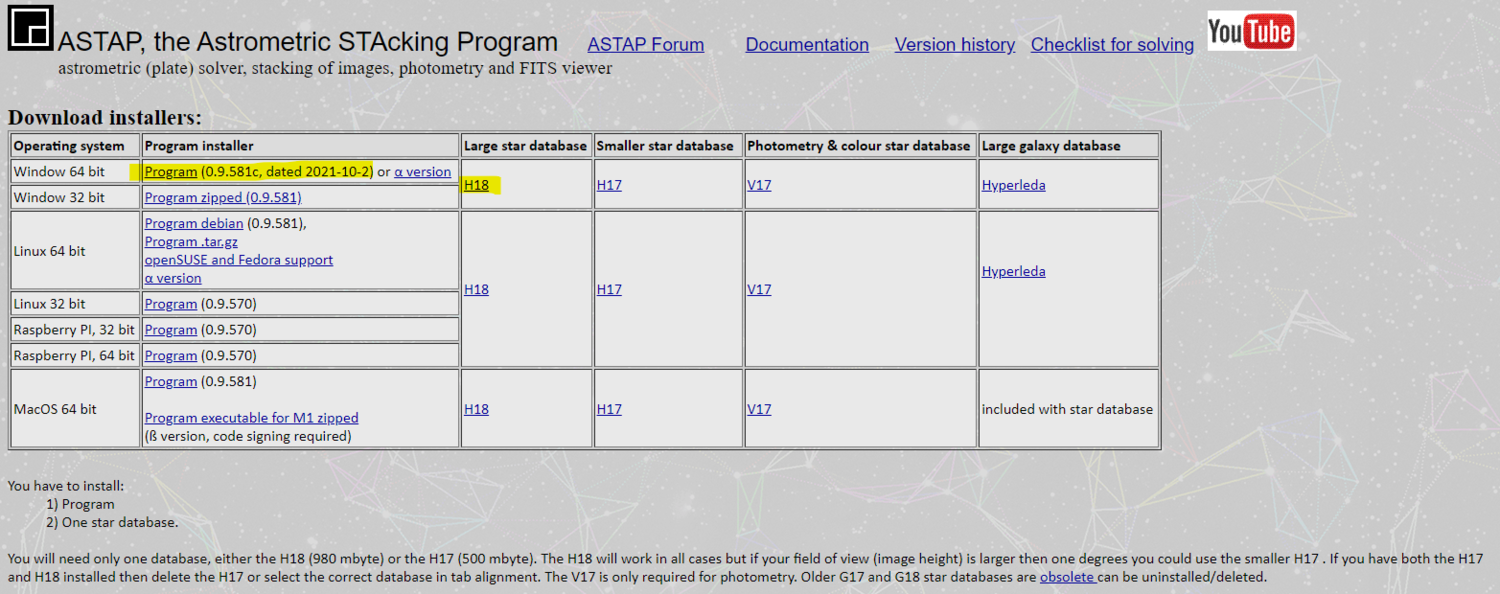Click the '(ß version, code signing required)' note

(x=248, y=436)
